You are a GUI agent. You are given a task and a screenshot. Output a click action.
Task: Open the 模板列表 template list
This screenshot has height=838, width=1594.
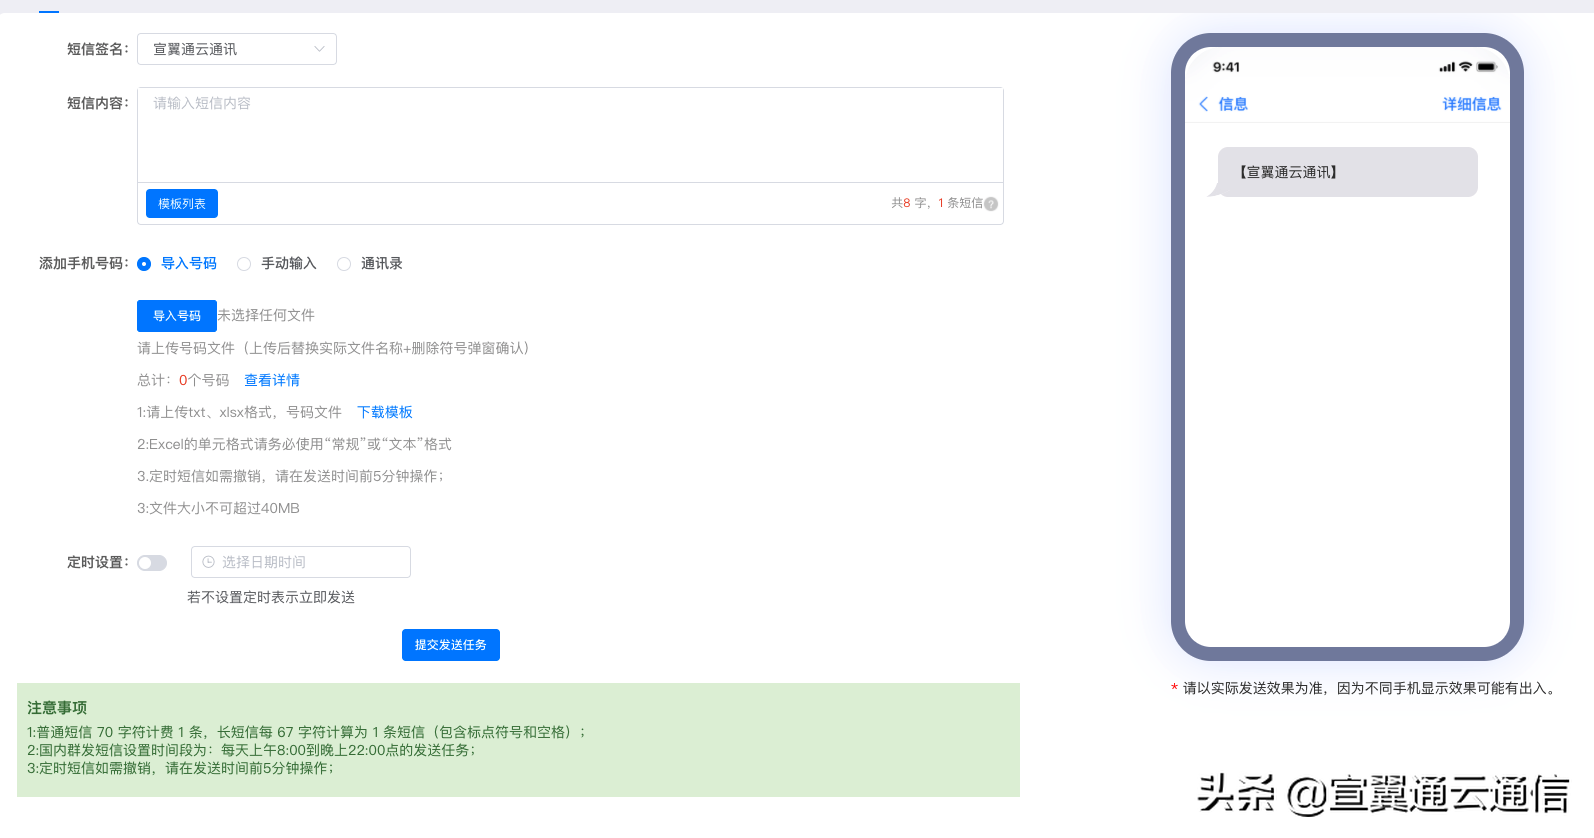click(x=181, y=203)
